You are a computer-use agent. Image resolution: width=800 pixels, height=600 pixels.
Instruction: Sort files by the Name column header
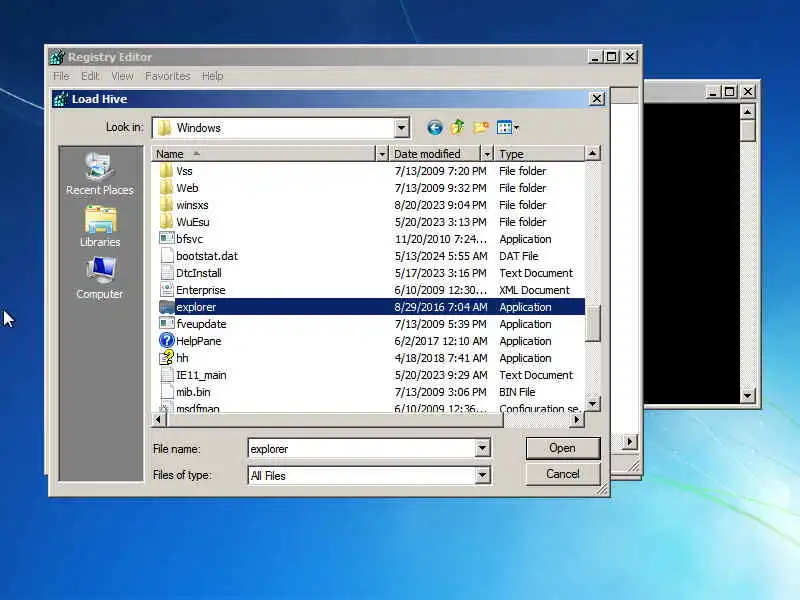point(263,154)
